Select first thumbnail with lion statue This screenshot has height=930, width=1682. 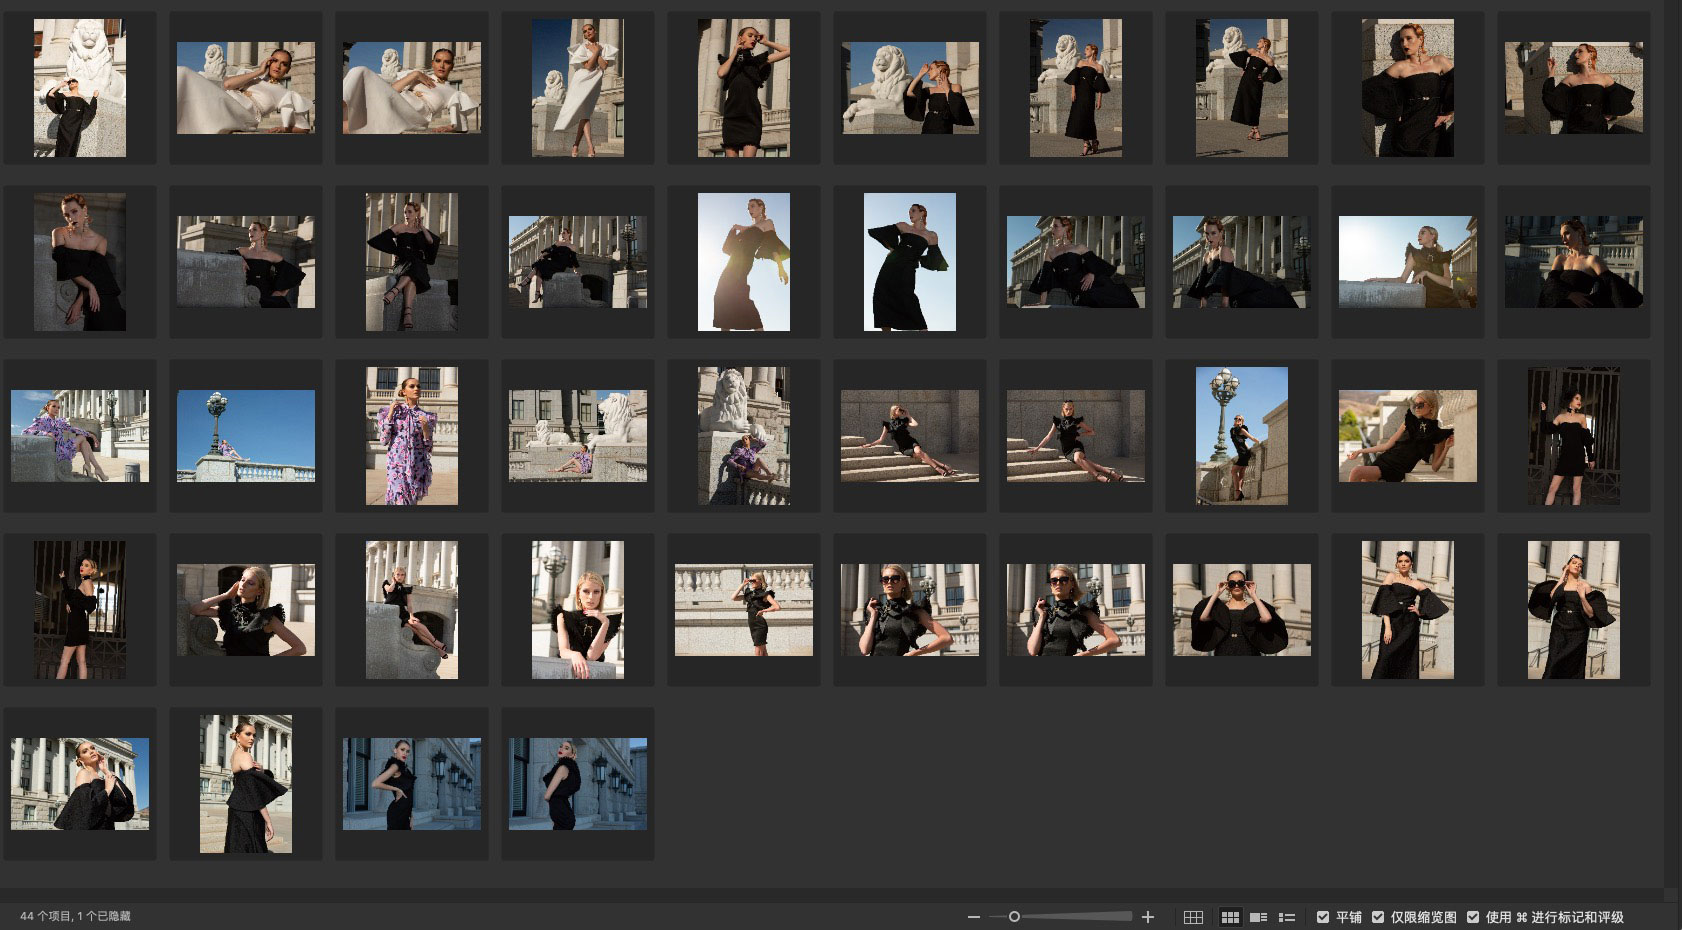80,88
